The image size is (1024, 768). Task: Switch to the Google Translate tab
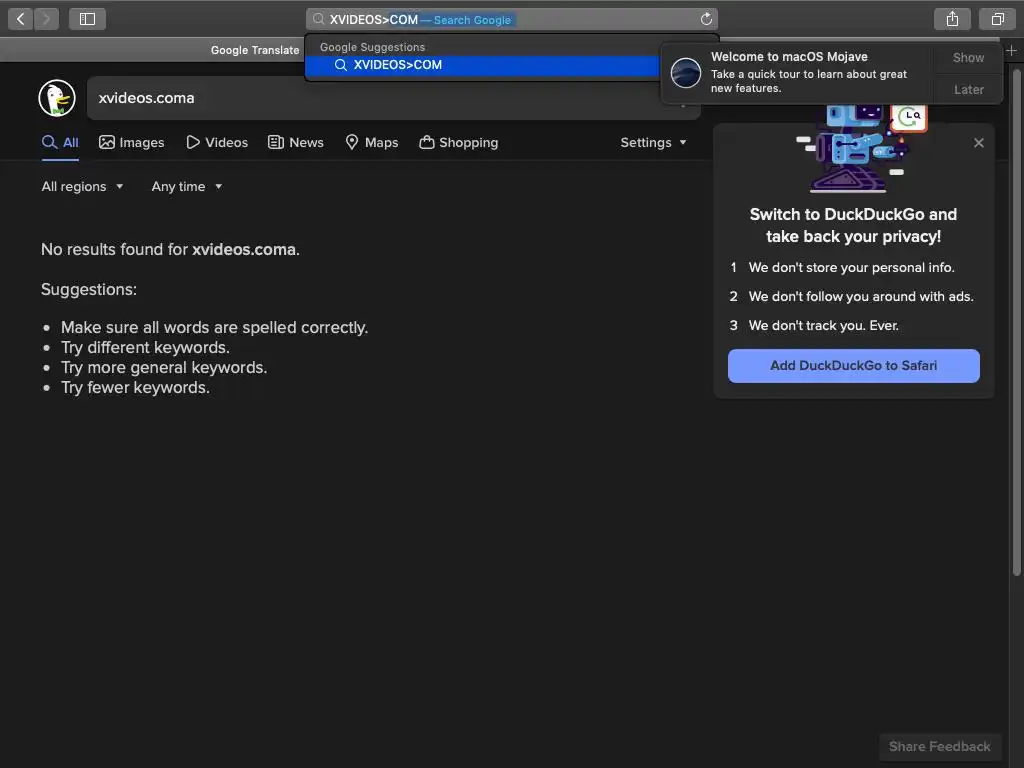click(x=255, y=50)
